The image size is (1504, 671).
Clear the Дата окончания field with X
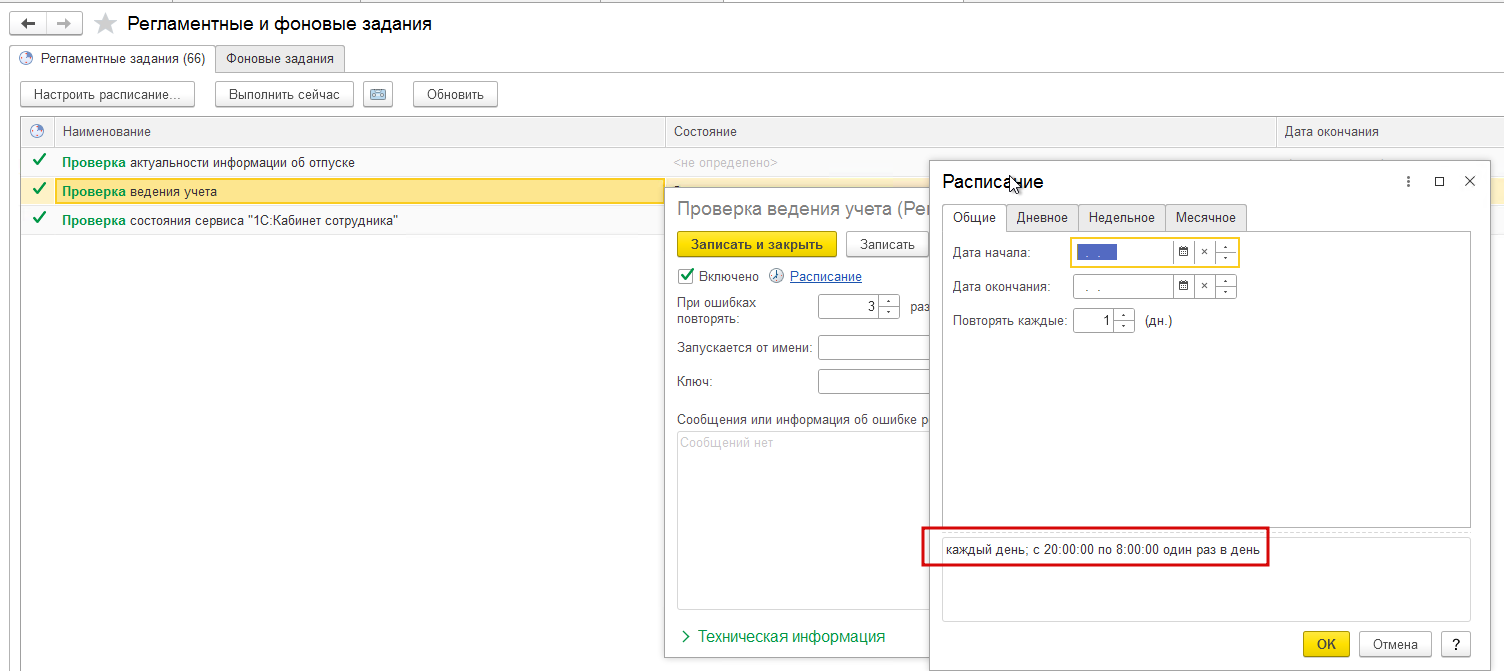(x=1205, y=286)
